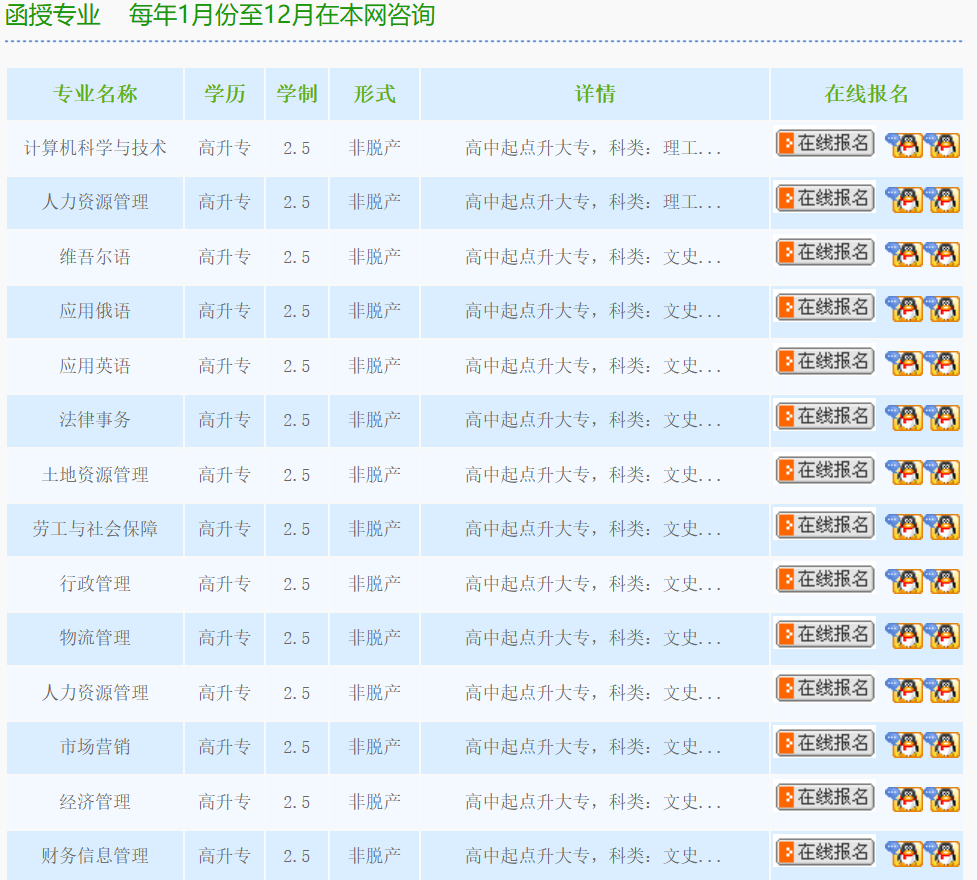
Task: Click the left QQ icon in 市场营销 row
Action: click(x=904, y=745)
